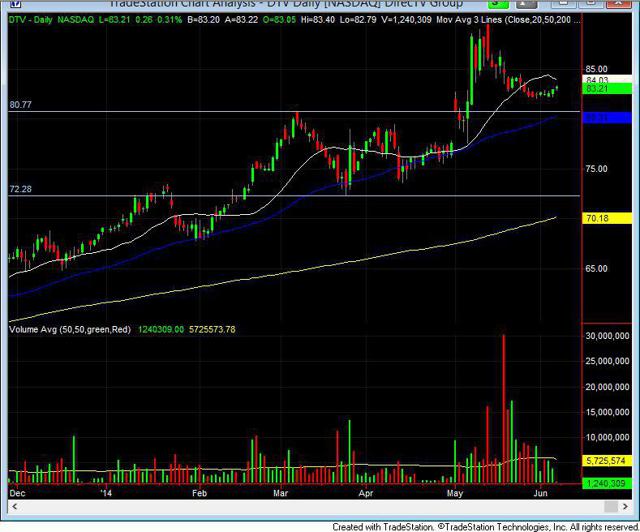Click the 25,000,000 volume axis label
The image size is (640, 532).
click(x=607, y=361)
